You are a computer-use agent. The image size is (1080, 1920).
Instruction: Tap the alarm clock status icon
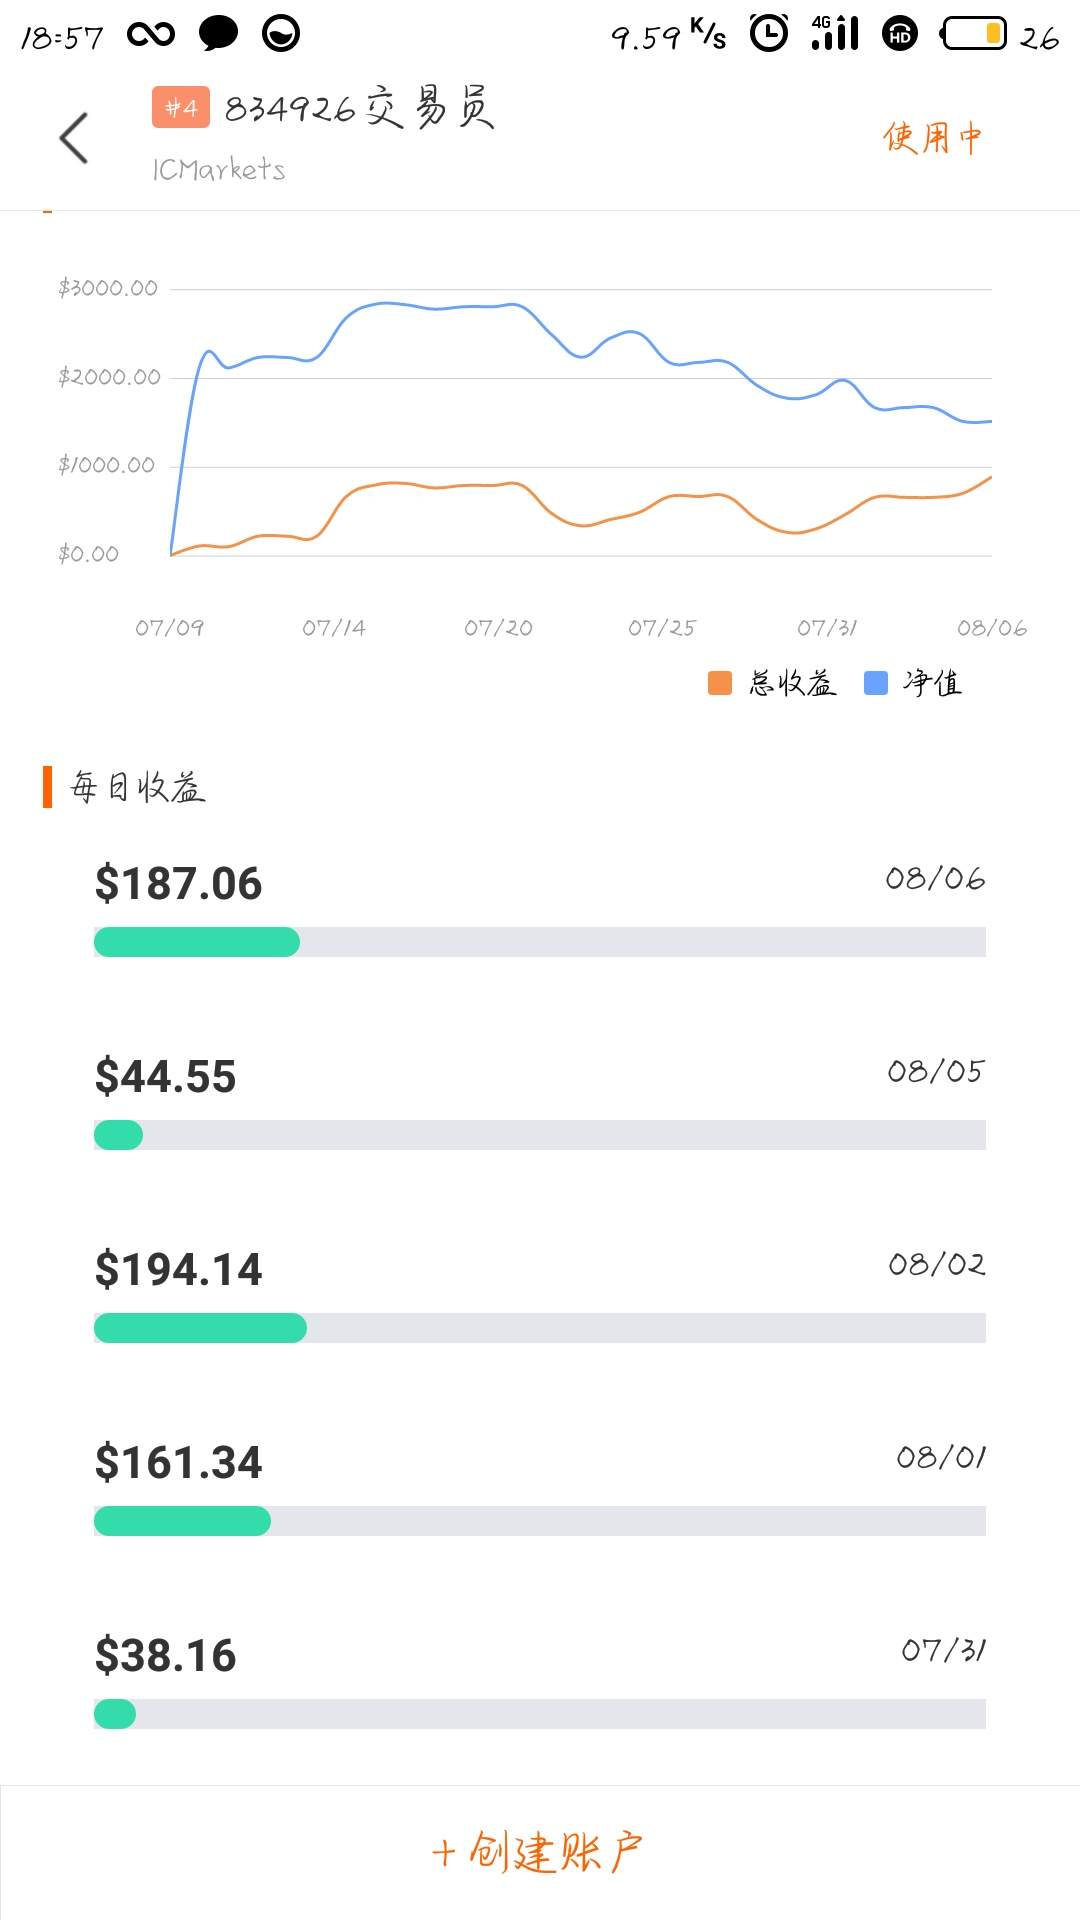(769, 34)
